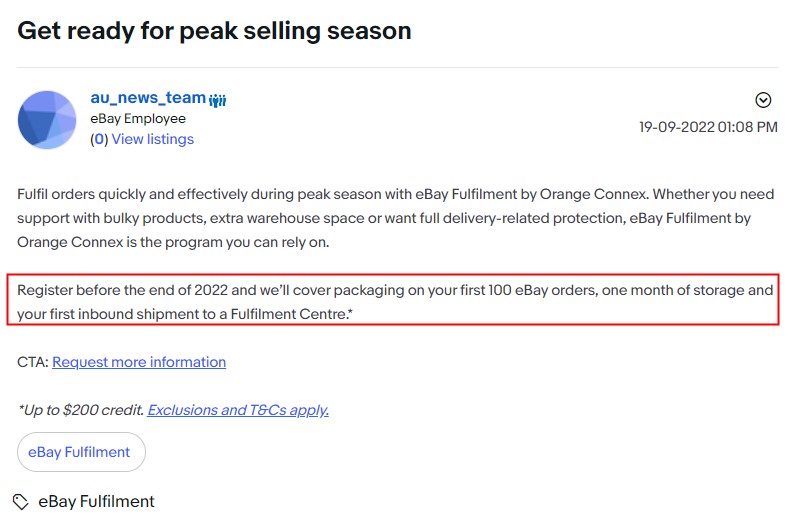Open the au_news_team user profile link
The image size is (796, 518).
148,97
